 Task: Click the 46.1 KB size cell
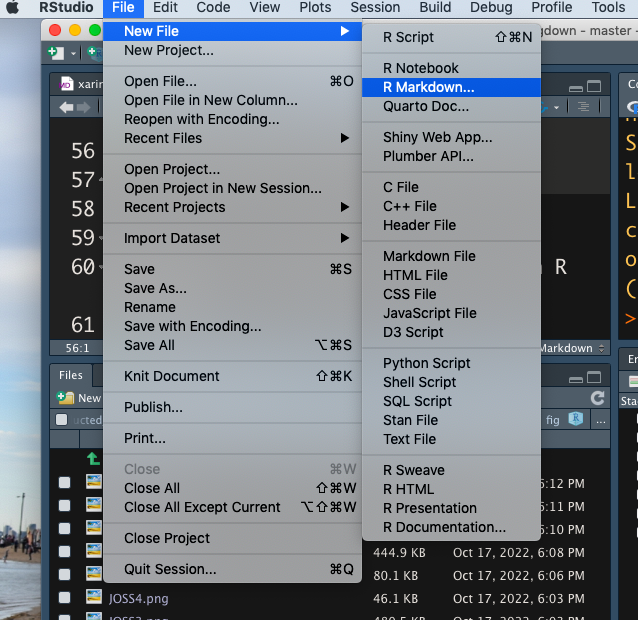(x=395, y=598)
